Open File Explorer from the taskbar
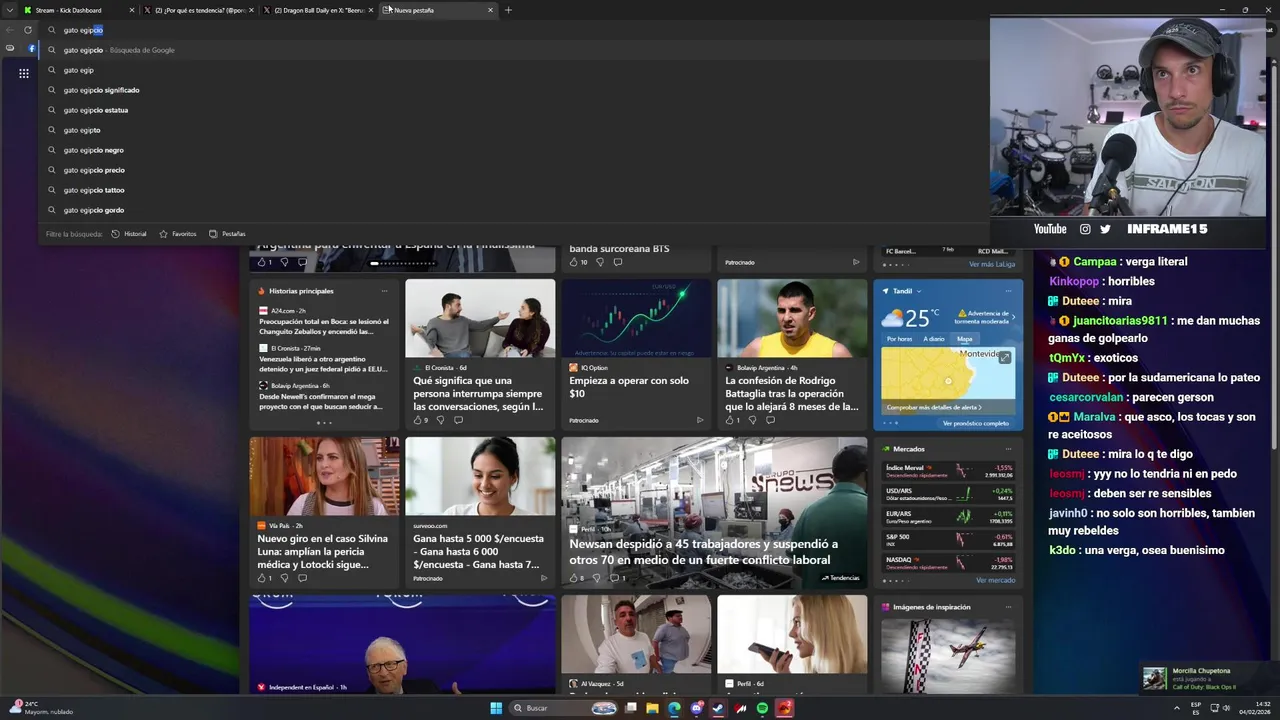Viewport: 1280px width, 720px height. click(652, 708)
